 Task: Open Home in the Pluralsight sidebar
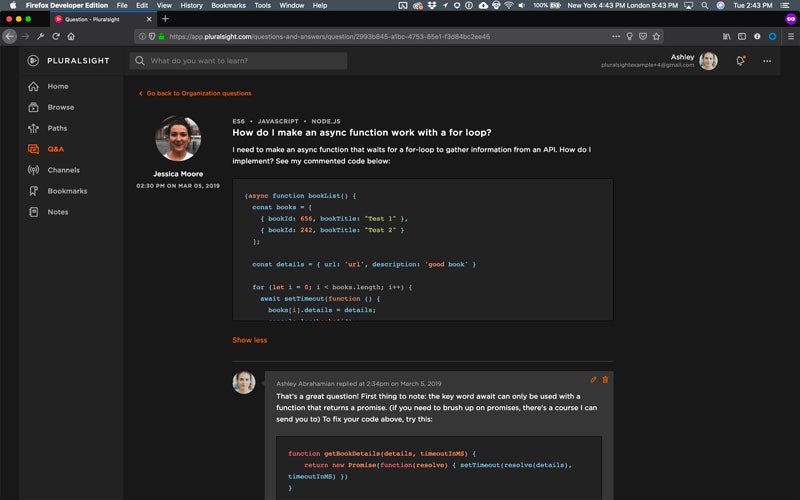(x=57, y=86)
